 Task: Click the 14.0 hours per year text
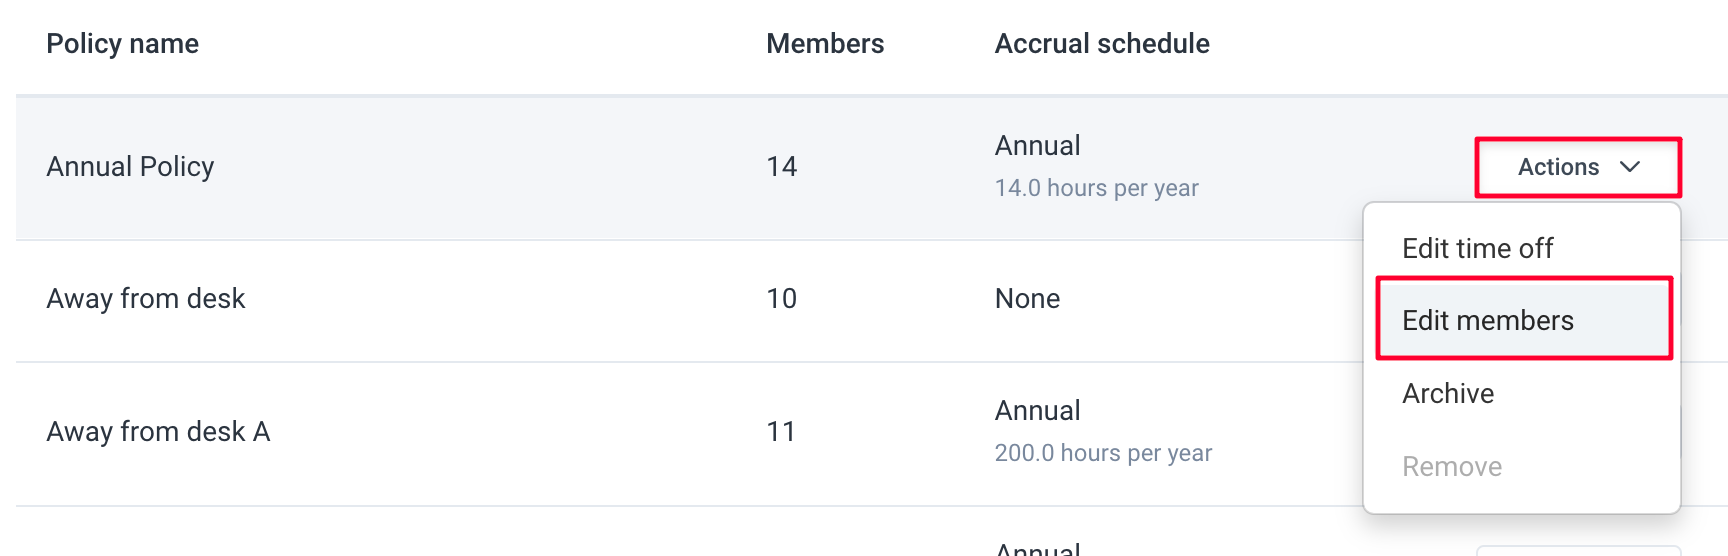[1096, 188]
